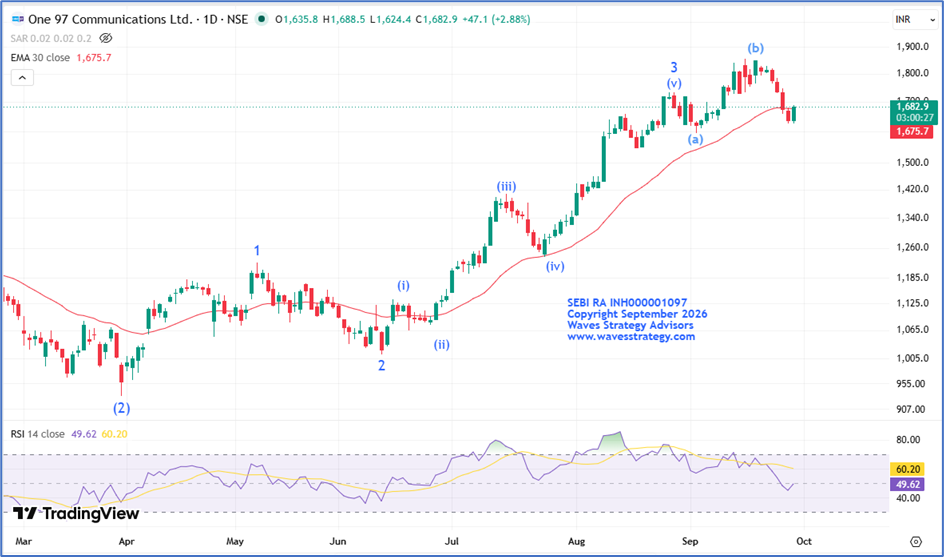The image size is (944, 557).
Task: Open chart settings gear icon
Action: coord(916,541)
